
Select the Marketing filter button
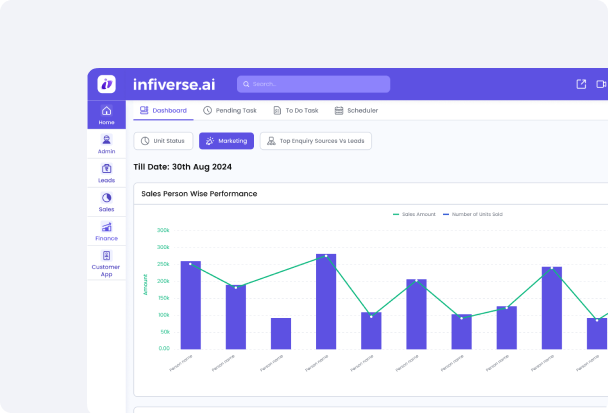click(x=226, y=141)
